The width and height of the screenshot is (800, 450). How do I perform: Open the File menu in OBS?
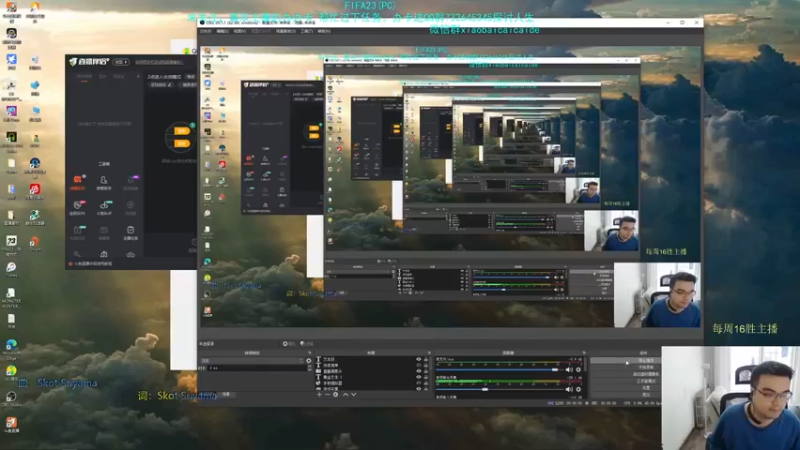click(205, 31)
